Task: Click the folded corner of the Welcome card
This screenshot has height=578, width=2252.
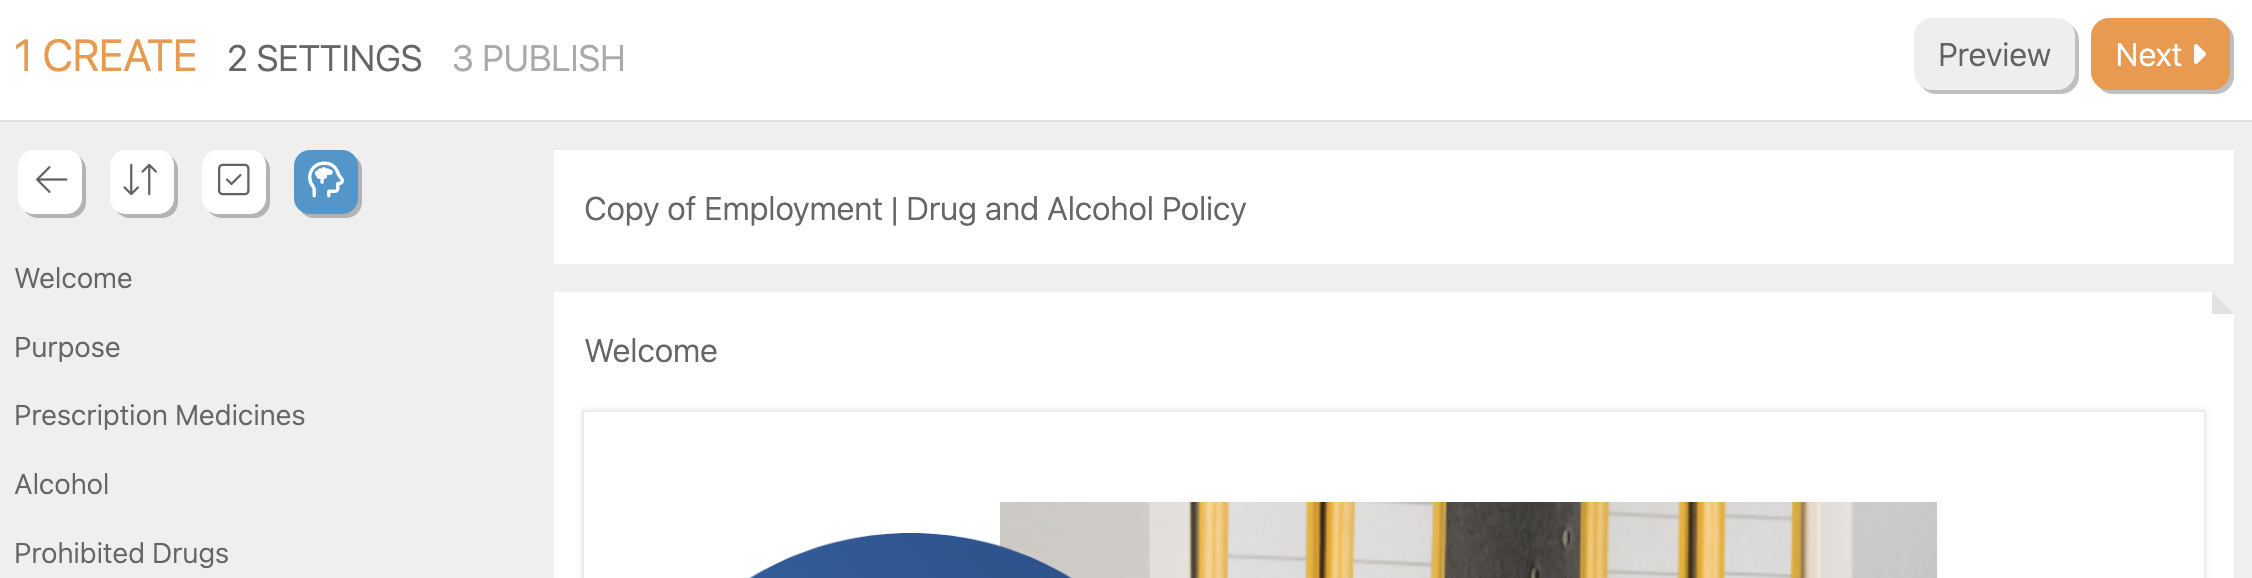Action: point(2221,303)
